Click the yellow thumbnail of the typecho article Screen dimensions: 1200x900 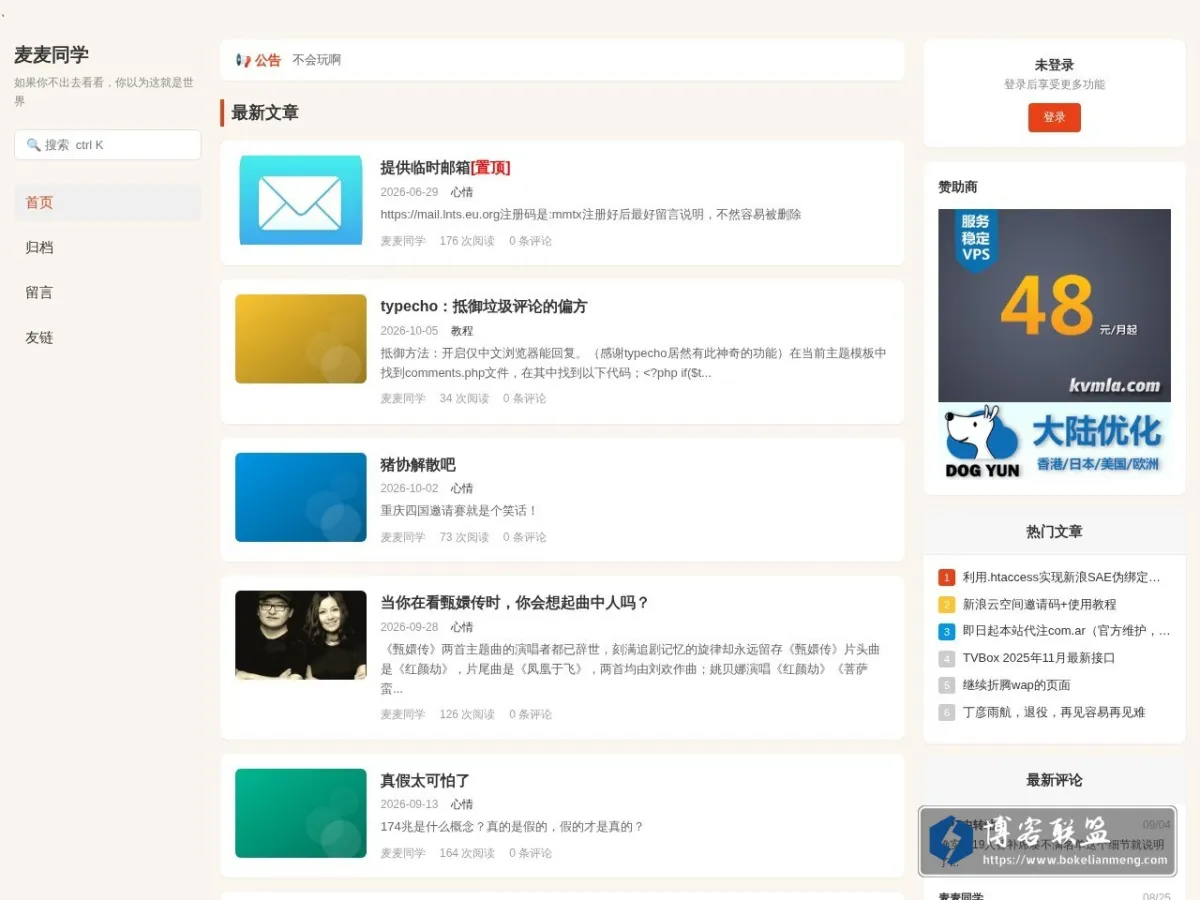point(301,338)
